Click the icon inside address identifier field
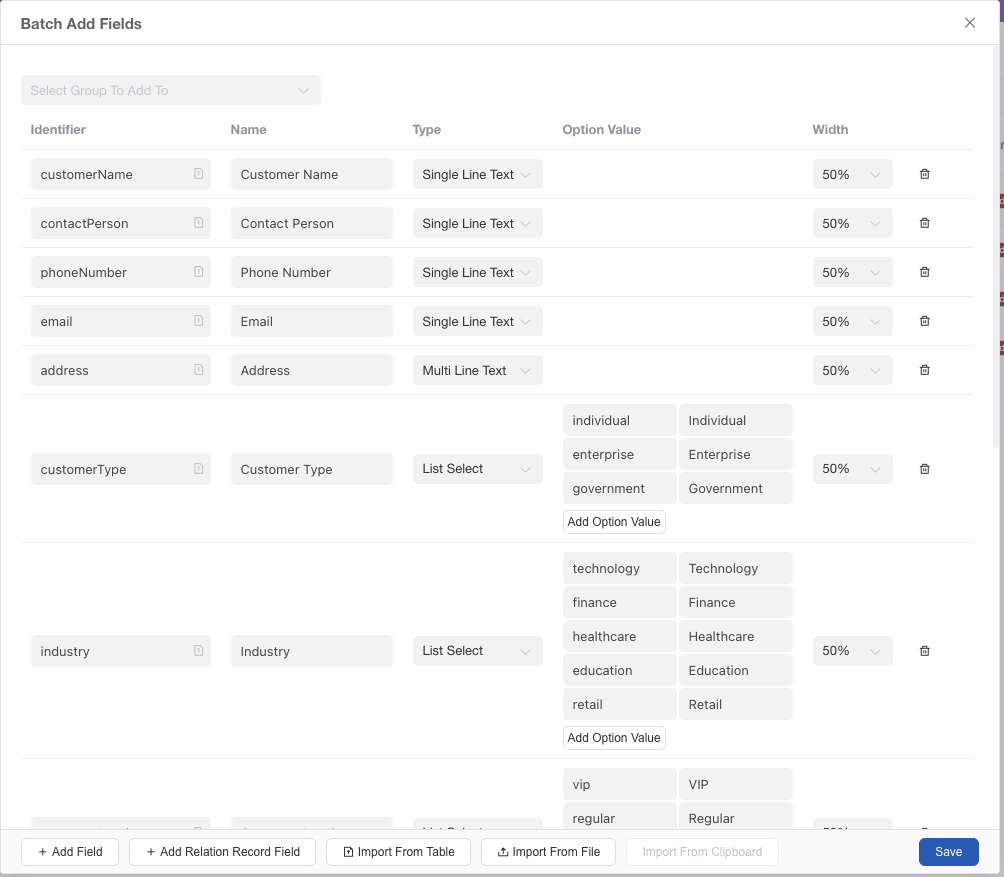 [198, 370]
